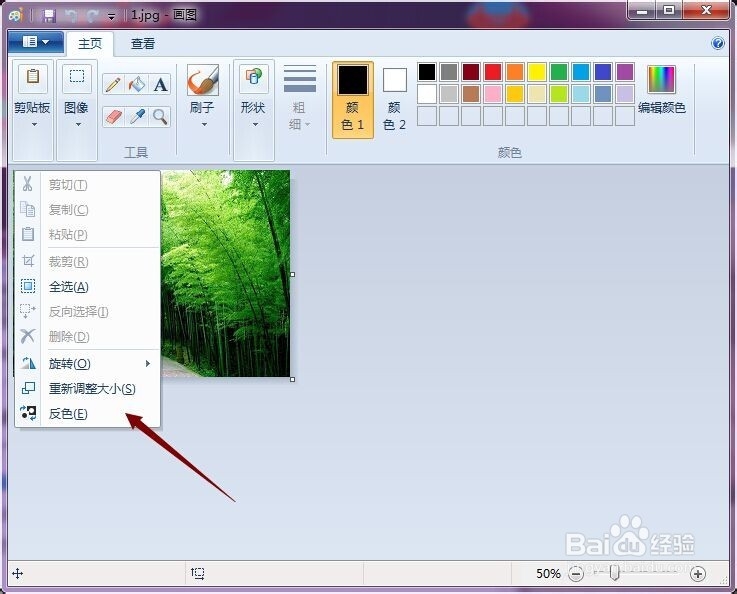Pick the pink palette swatch

[x=493, y=94]
